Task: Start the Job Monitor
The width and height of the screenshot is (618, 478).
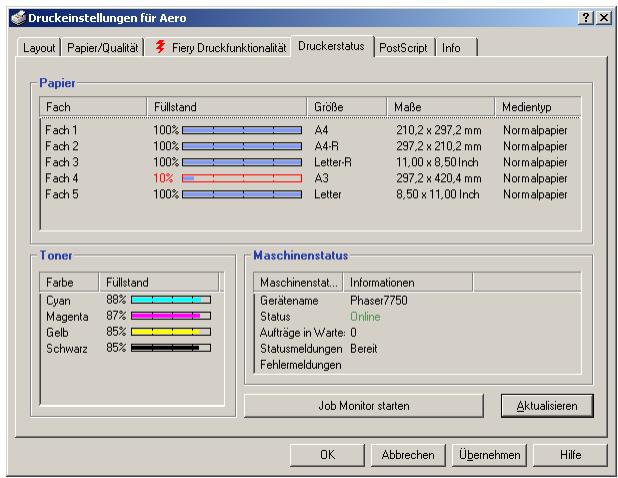Action: click(x=364, y=406)
